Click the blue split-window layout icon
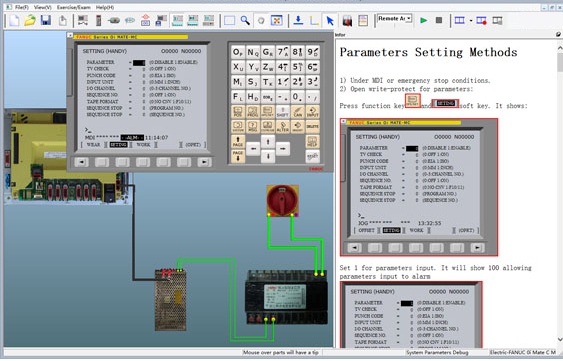This screenshot has width=563, height=361. point(460,20)
